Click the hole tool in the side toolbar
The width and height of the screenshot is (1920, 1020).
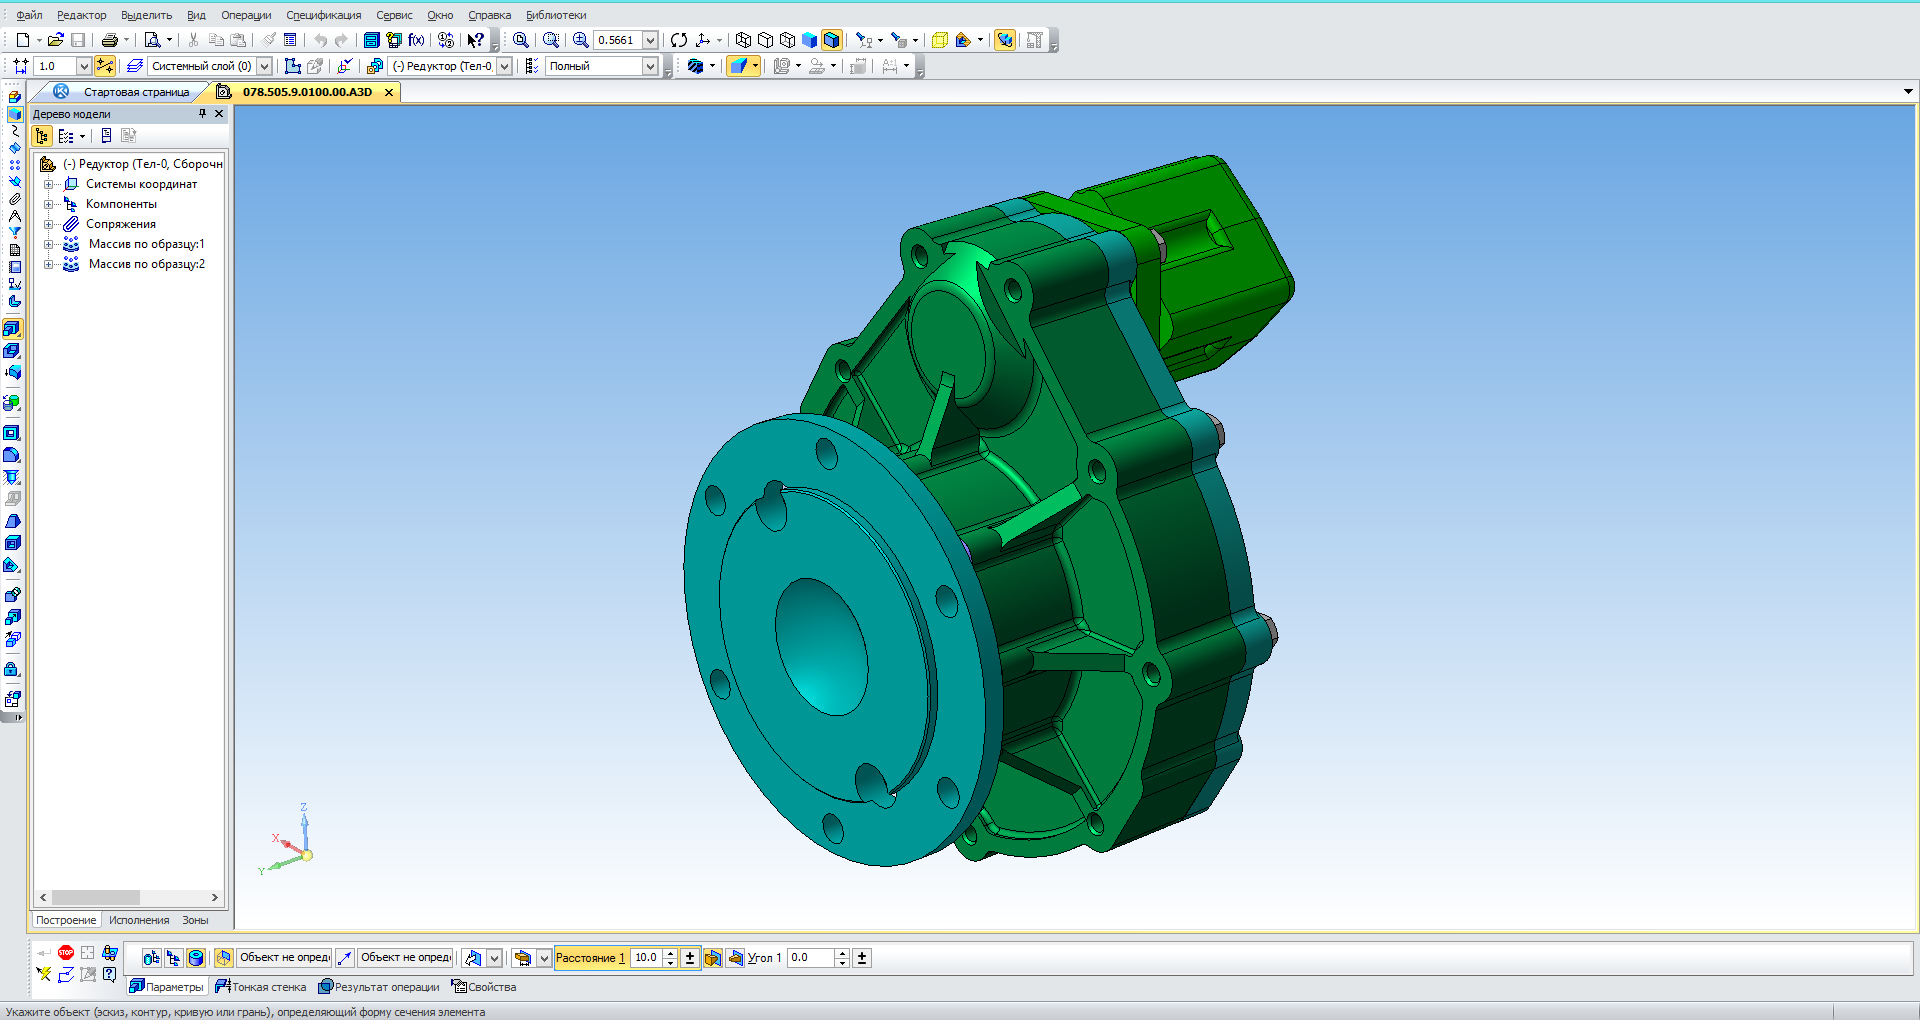[13, 477]
